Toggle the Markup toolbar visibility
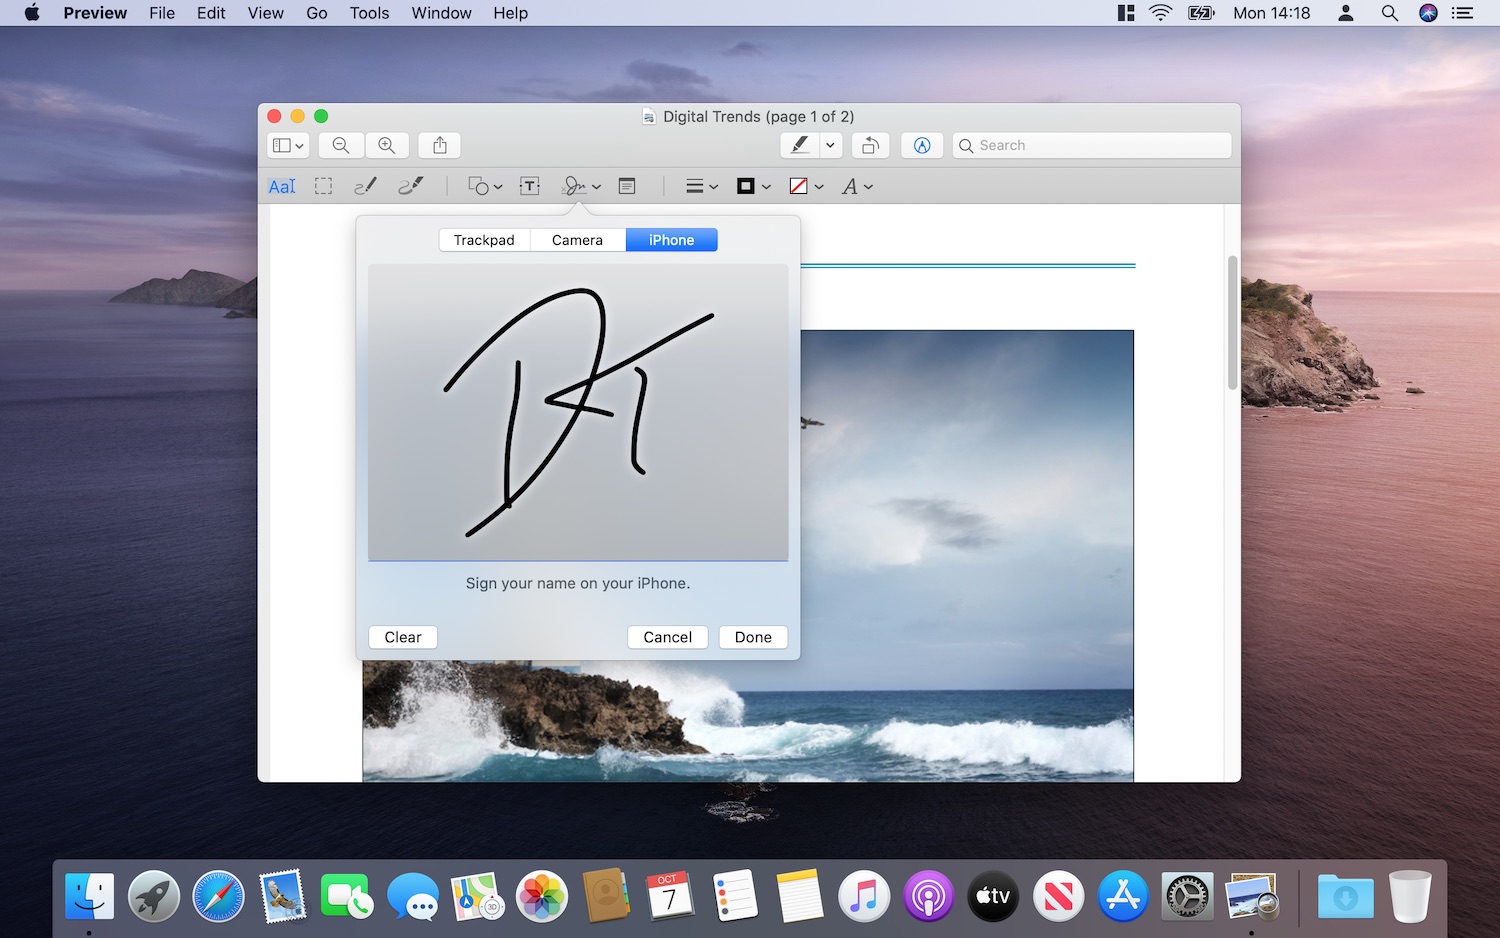1500x938 pixels. (921, 145)
